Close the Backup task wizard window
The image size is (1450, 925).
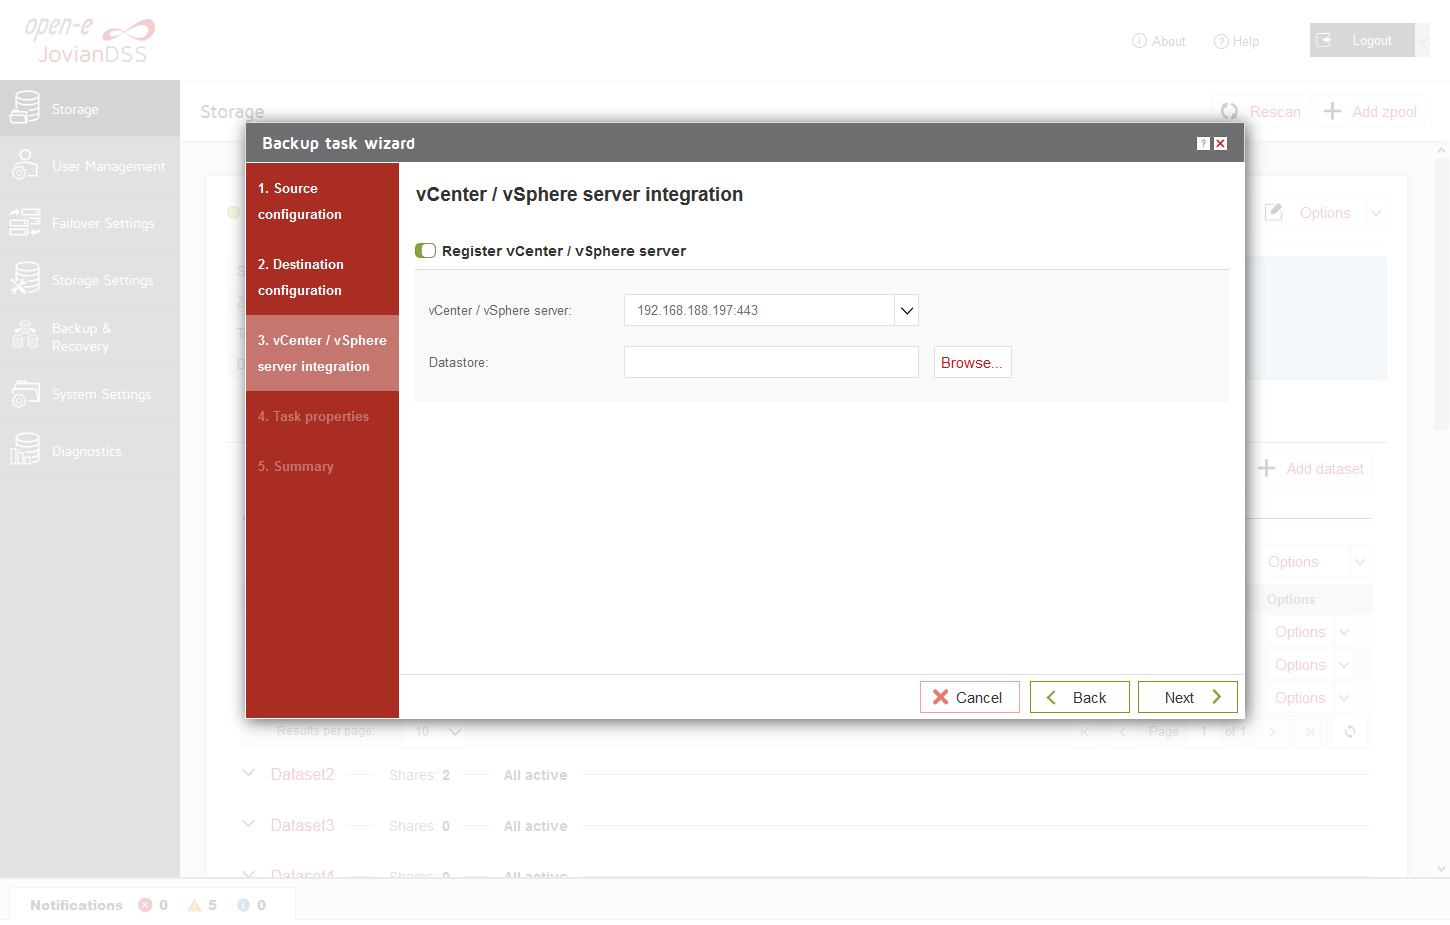click(1220, 144)
